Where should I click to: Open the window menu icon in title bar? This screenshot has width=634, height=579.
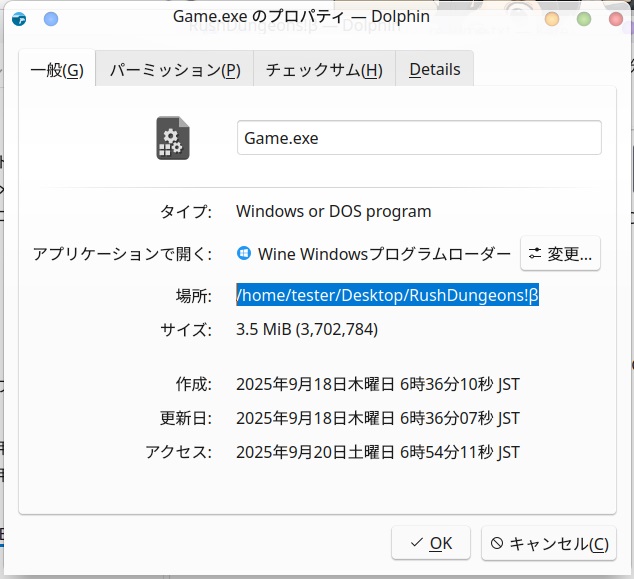coord(21,18)
